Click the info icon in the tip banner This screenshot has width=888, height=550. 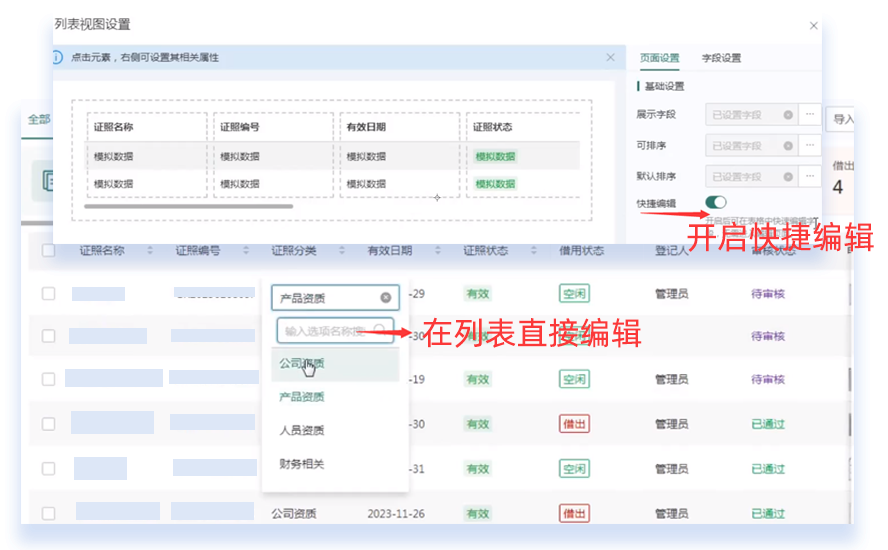tap(57, 58)
